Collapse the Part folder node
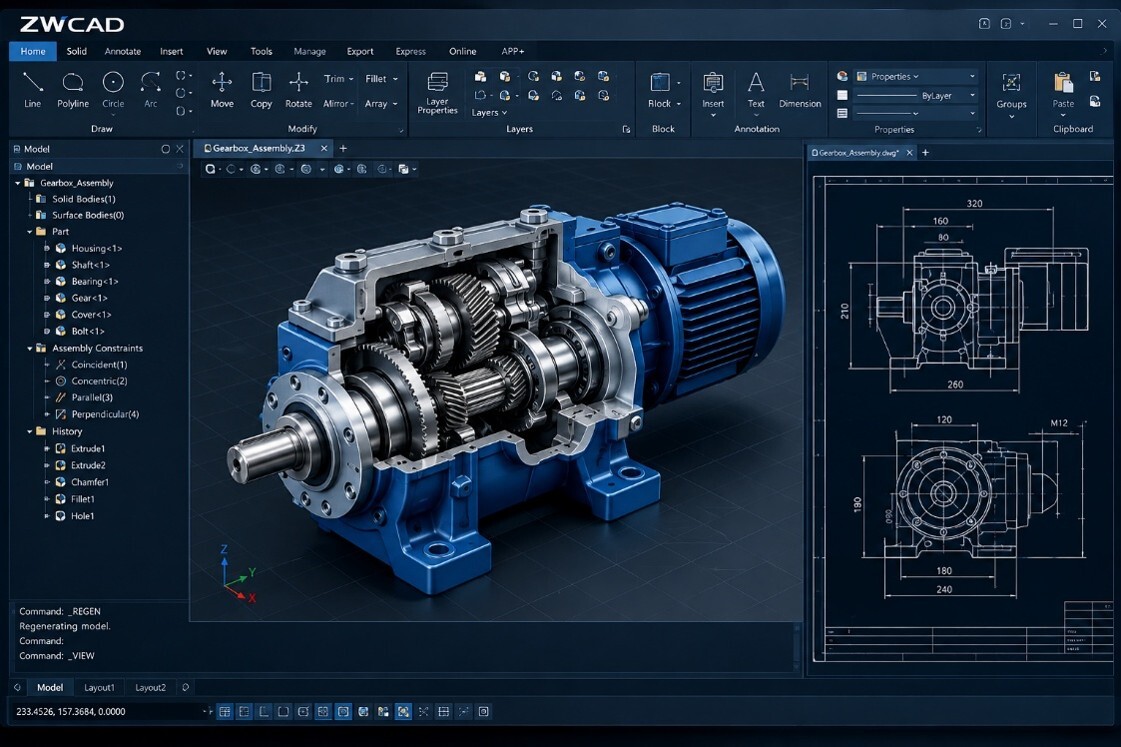 [x=29, y=232]
